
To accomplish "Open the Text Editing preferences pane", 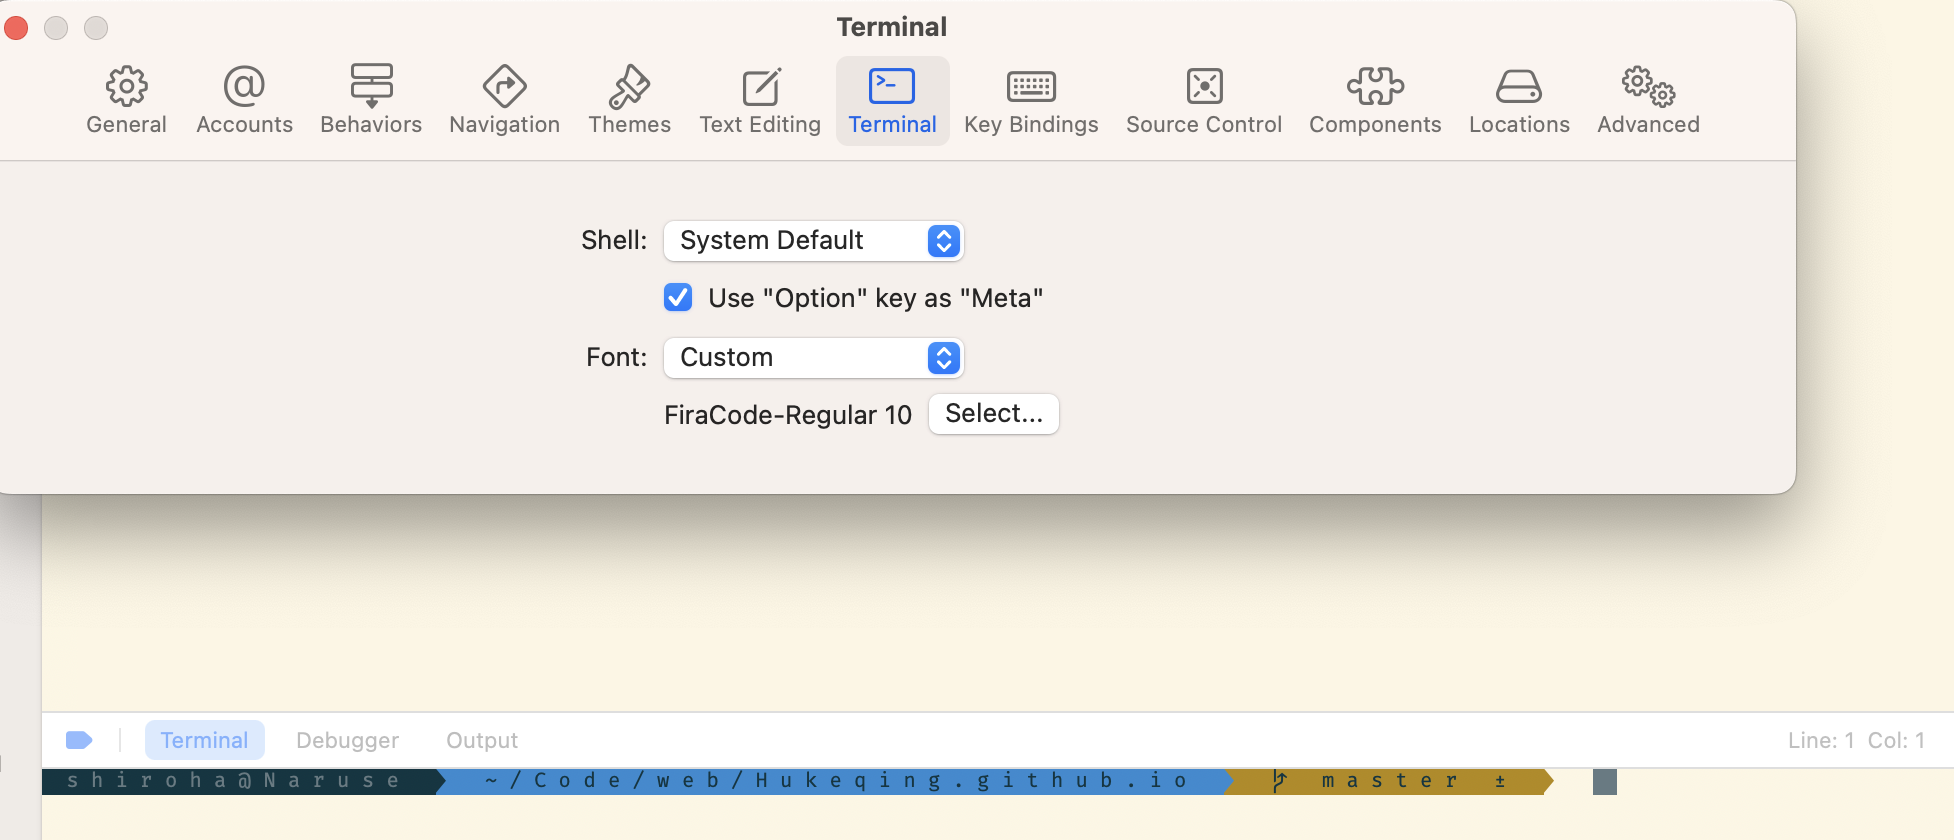I will click(x=760, y=100).
